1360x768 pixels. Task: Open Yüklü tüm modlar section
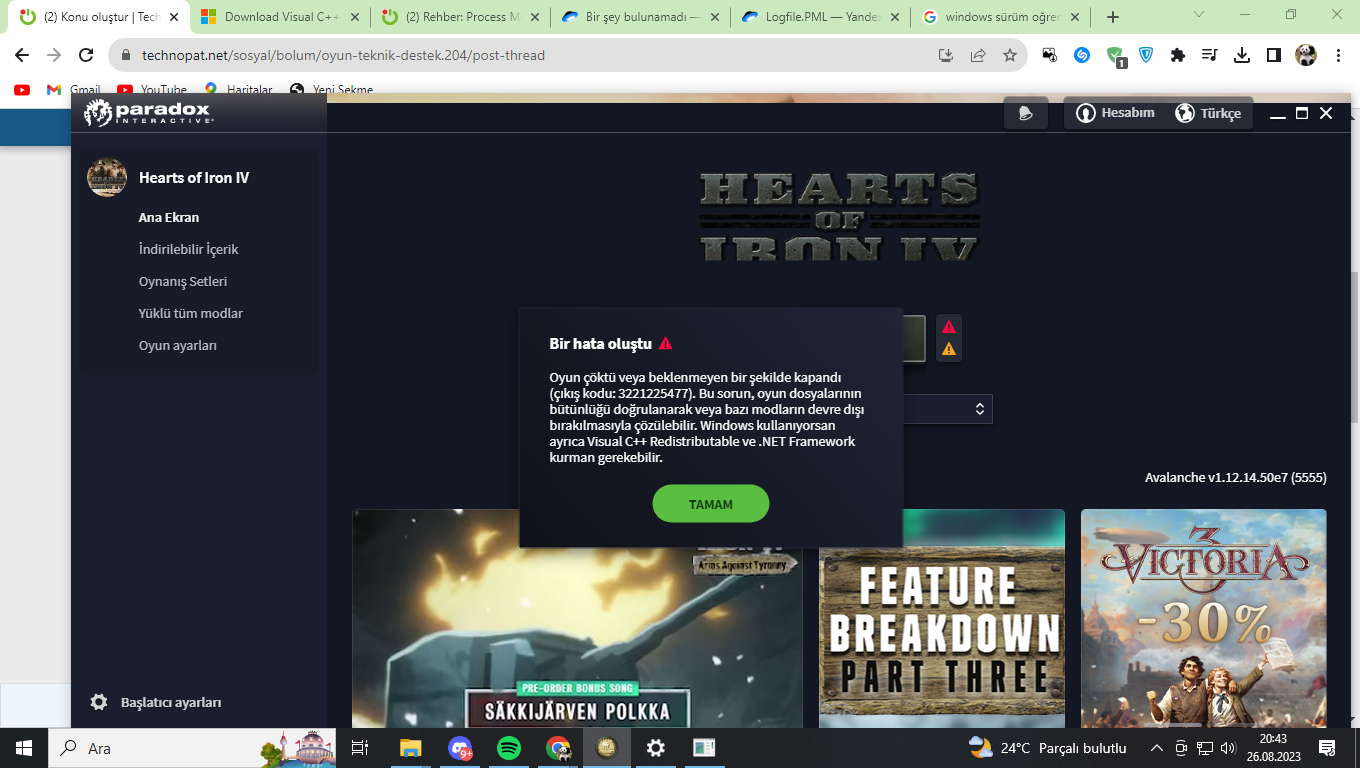pos(191,313)
